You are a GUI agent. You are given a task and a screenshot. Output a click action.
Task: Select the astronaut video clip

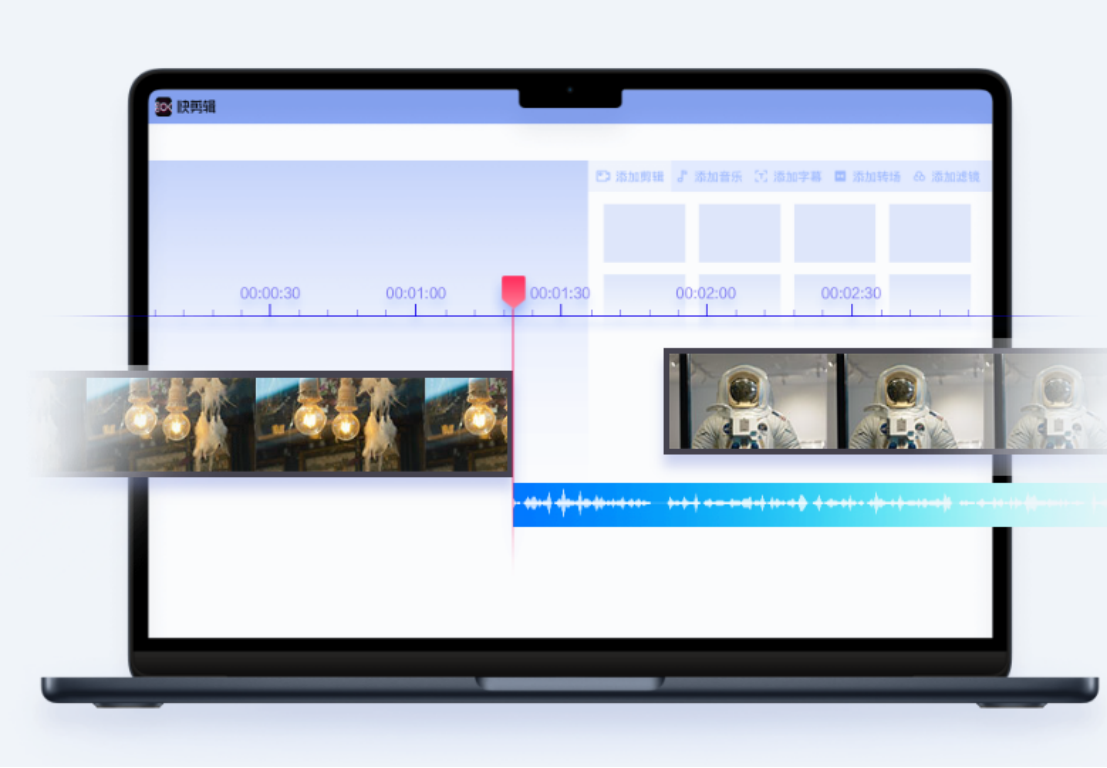[885, 401]
